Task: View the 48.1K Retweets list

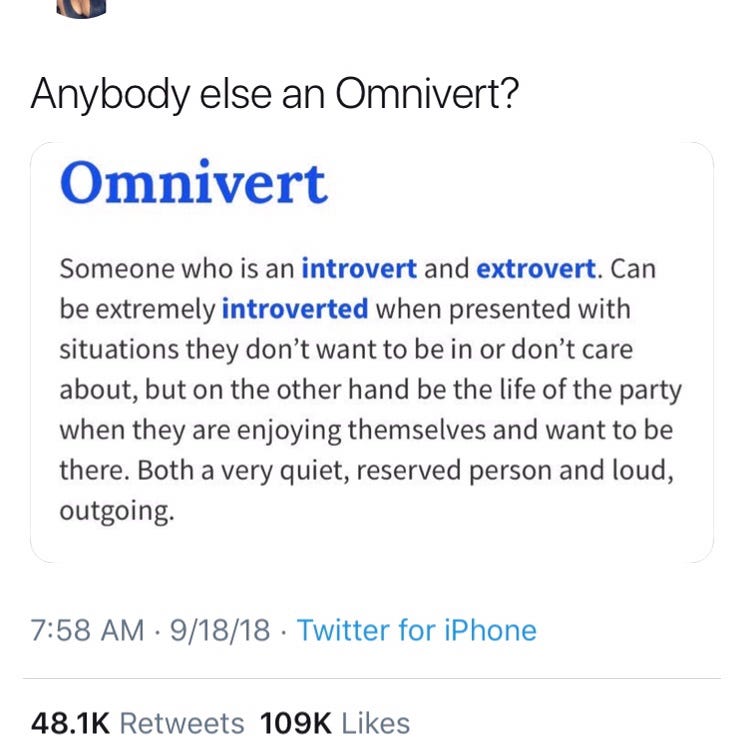Action: [137, 723]
